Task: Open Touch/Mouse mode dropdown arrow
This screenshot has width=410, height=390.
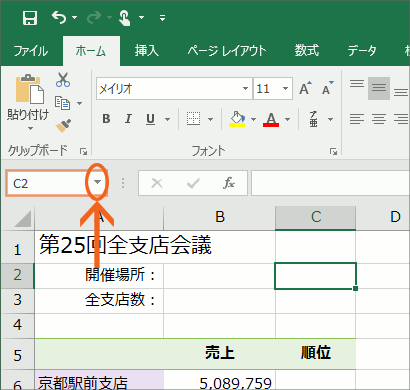Action: pyautogui.click(x=141, y=17)
